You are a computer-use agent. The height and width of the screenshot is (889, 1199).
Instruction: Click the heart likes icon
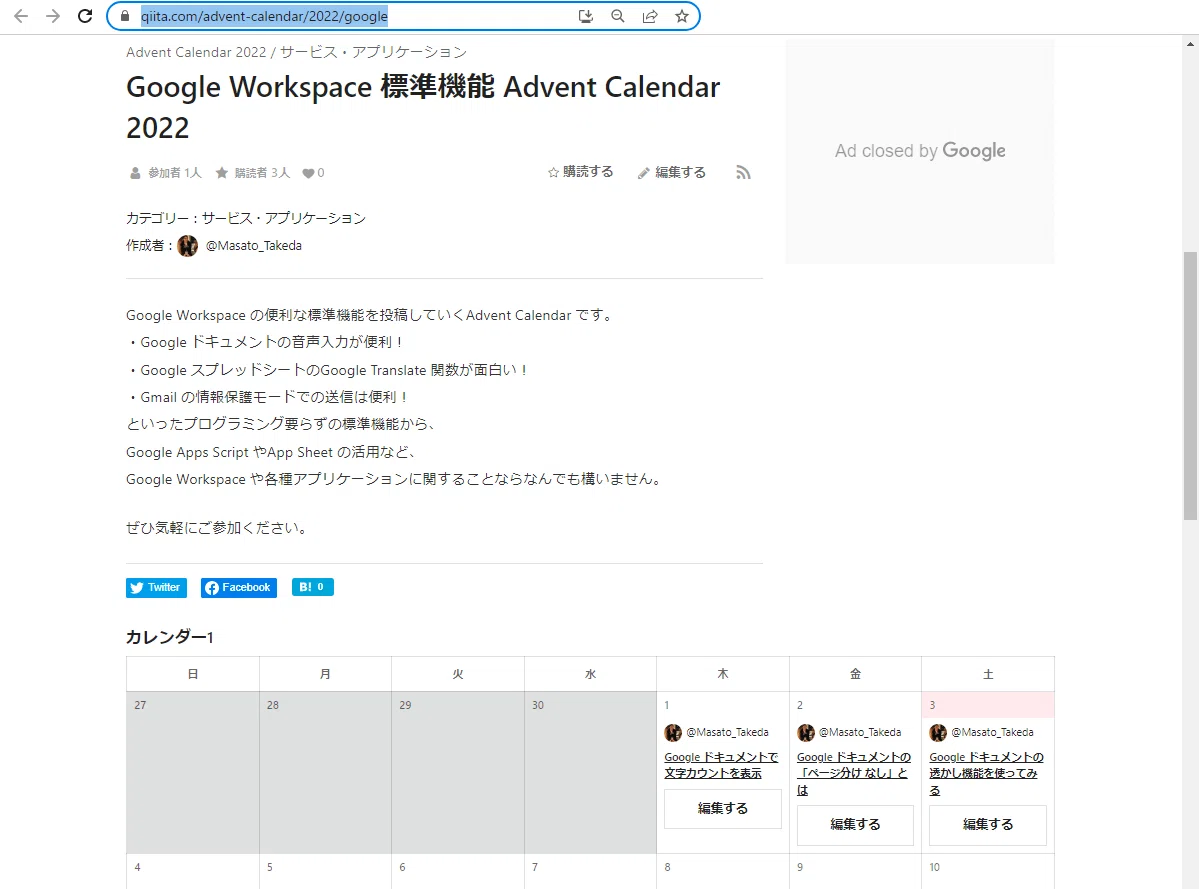pyautogui.click(x=308, y=174)
